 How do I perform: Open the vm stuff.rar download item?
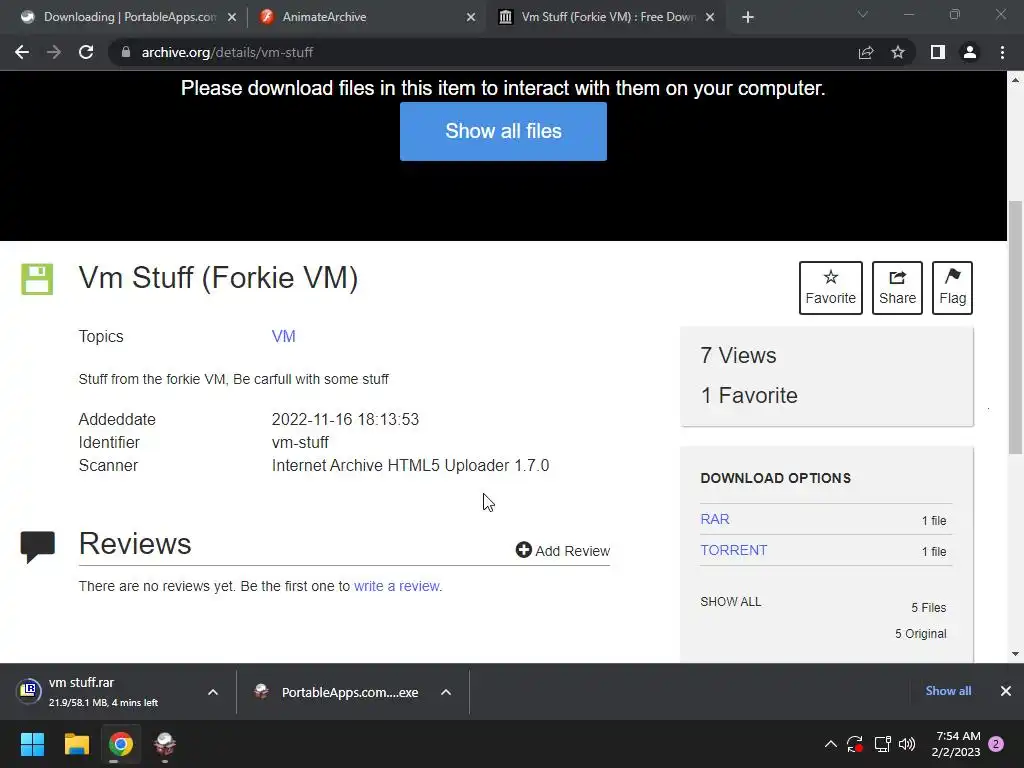point(104,692)
